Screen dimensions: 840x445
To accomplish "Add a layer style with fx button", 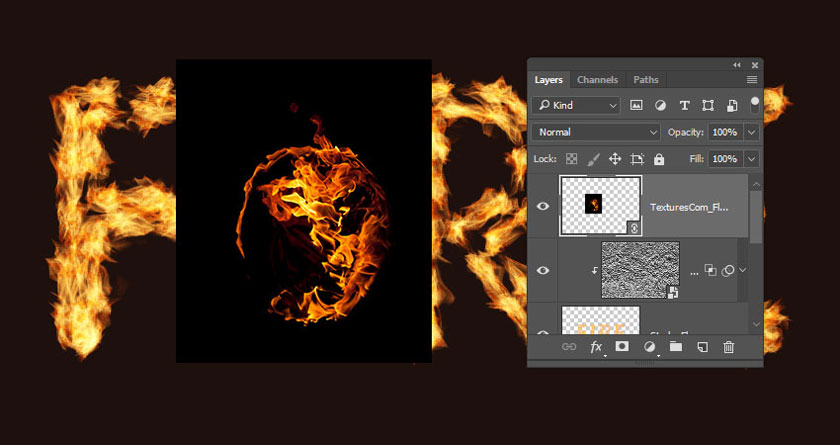I will tap(596, 347).
